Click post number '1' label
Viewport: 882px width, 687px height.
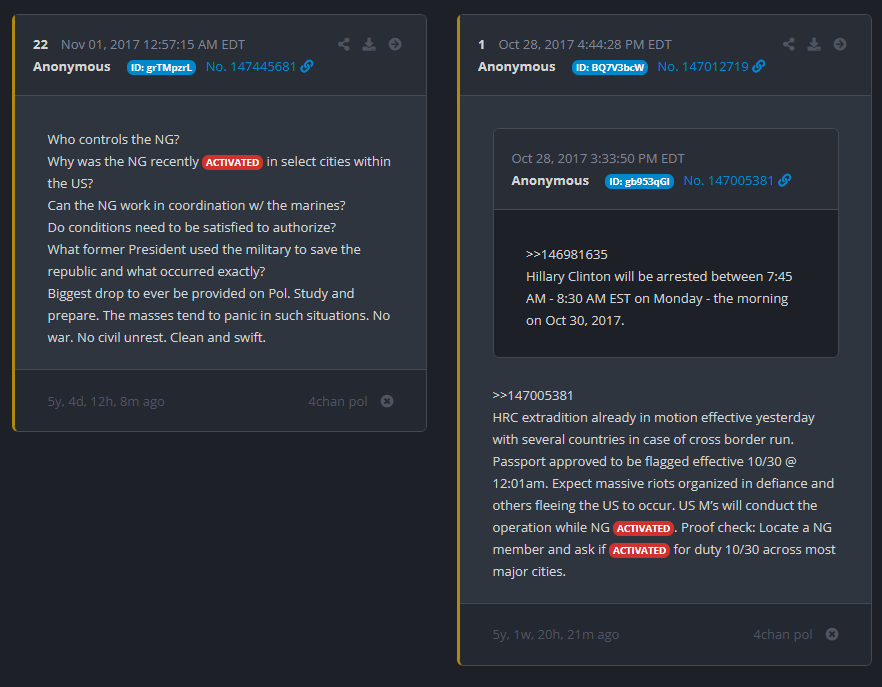coord(482,44)
